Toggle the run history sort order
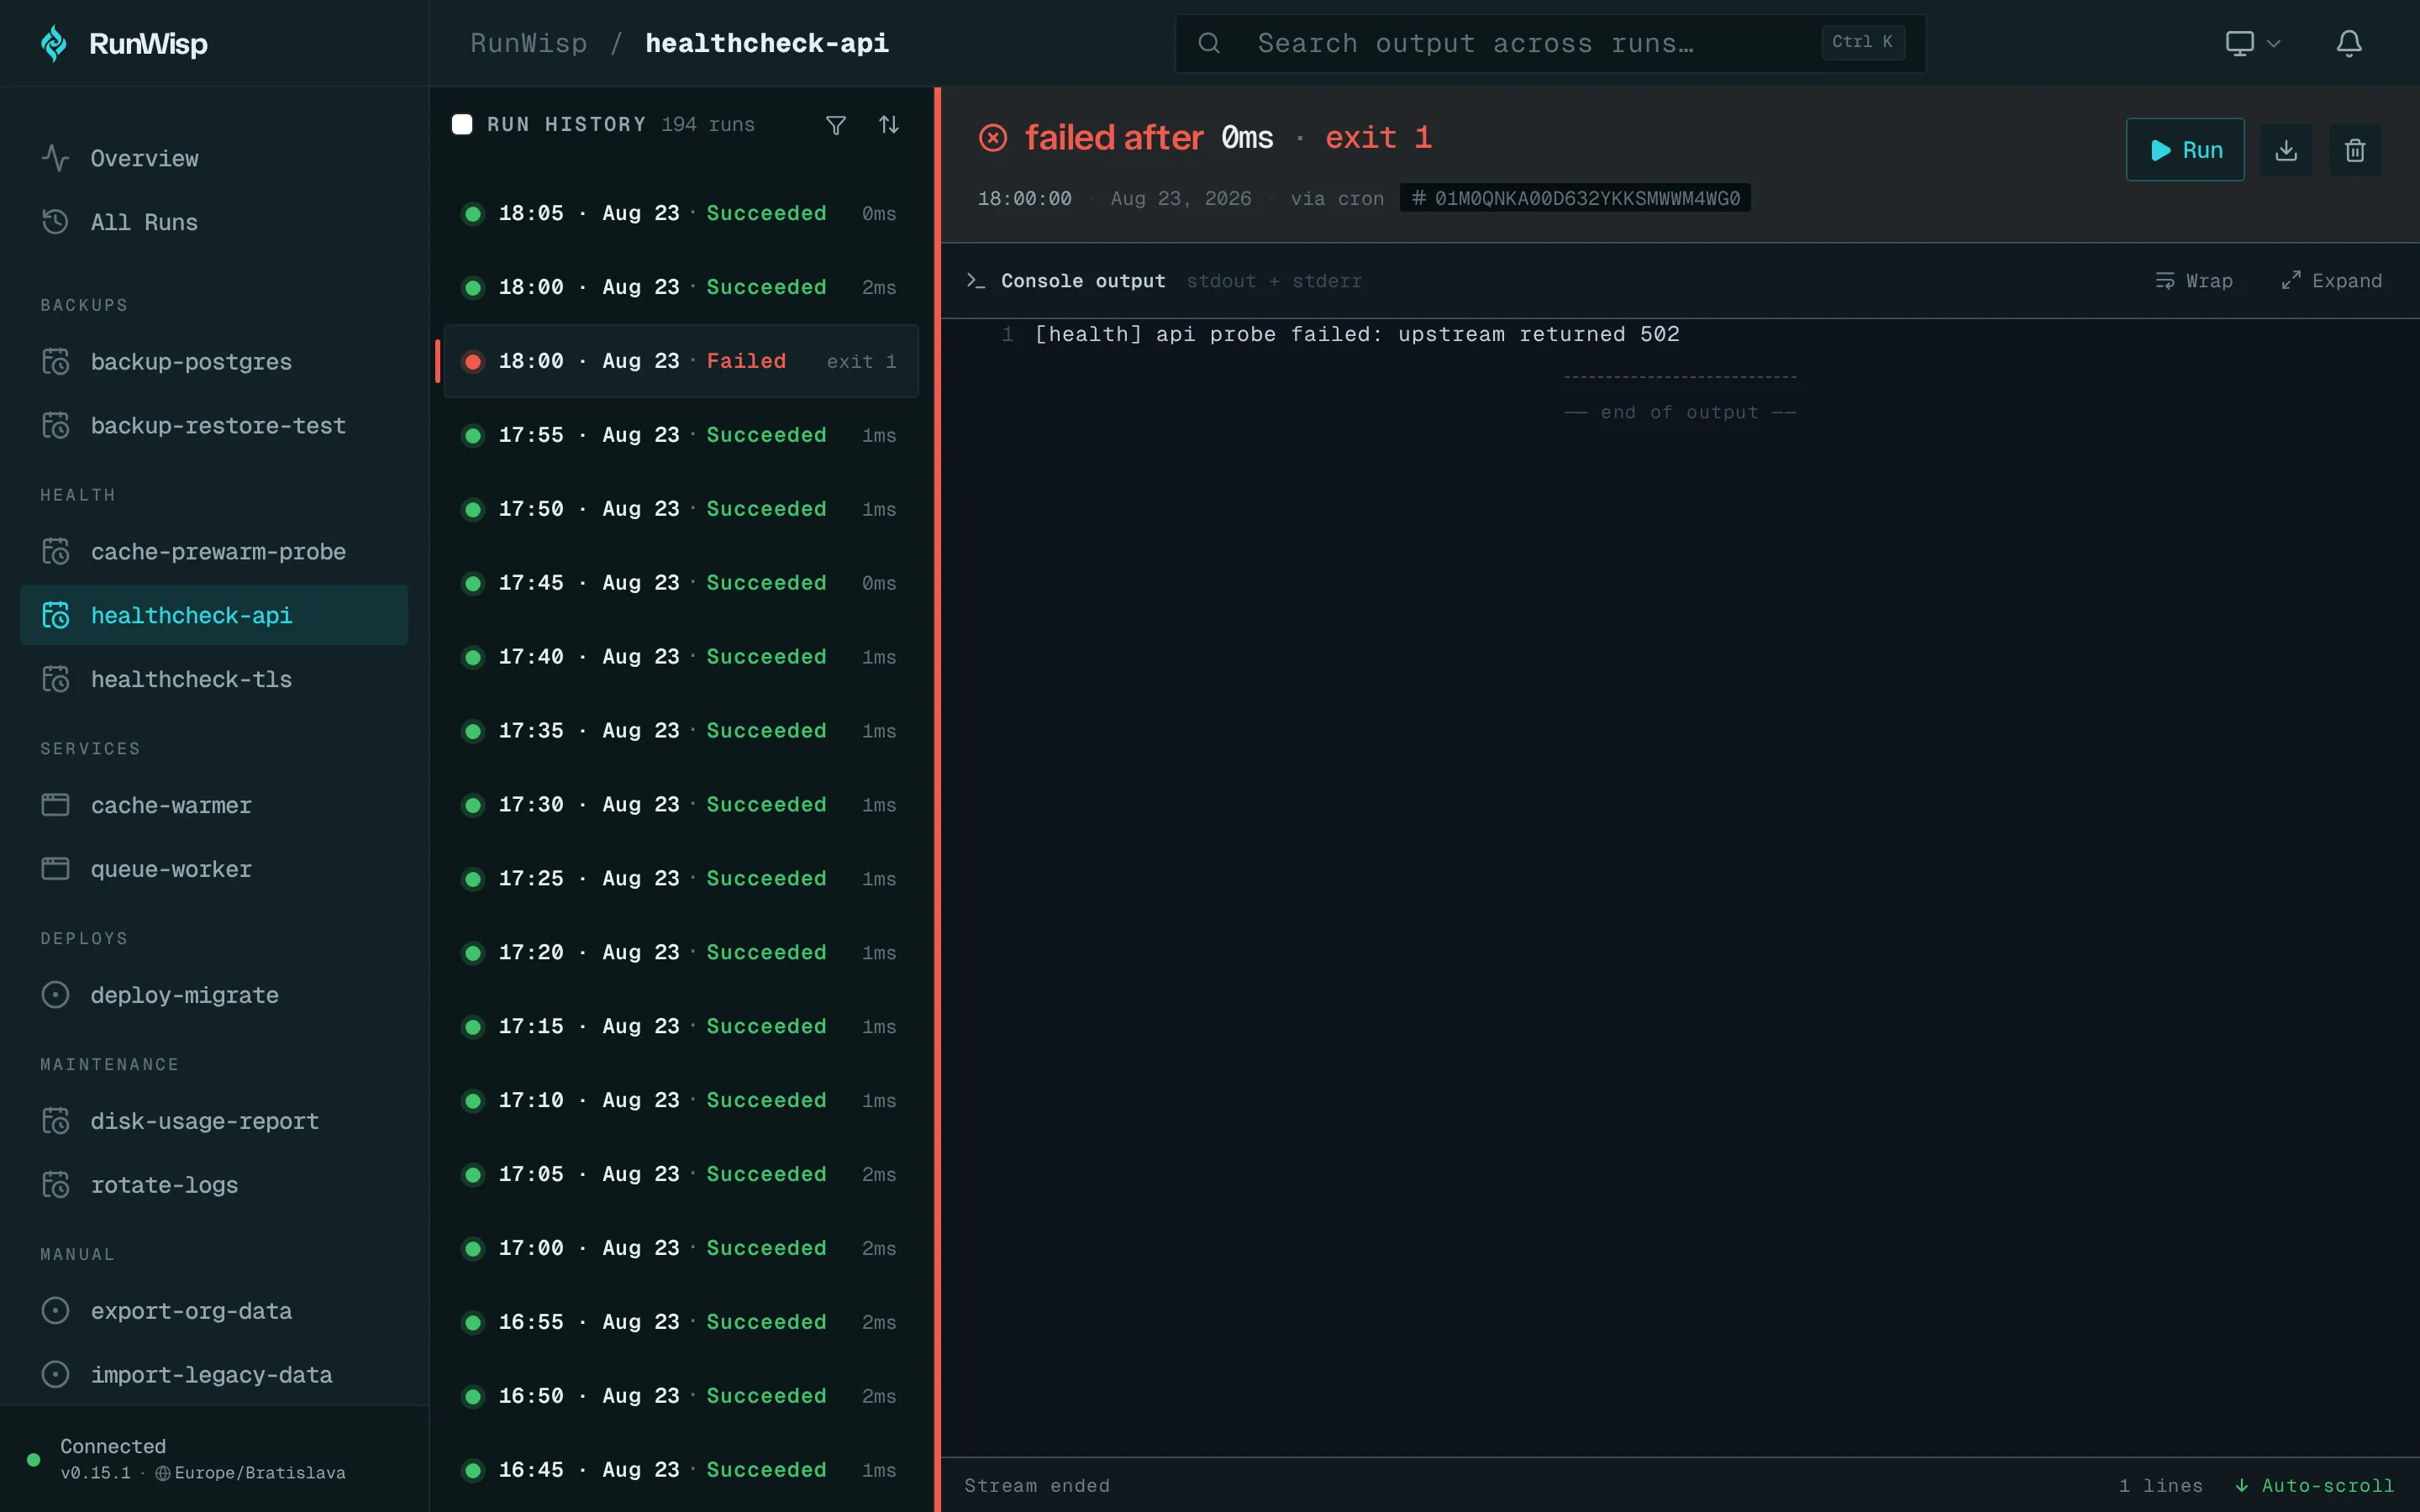Screen dimensions: 2420x1512 point(889,124)
